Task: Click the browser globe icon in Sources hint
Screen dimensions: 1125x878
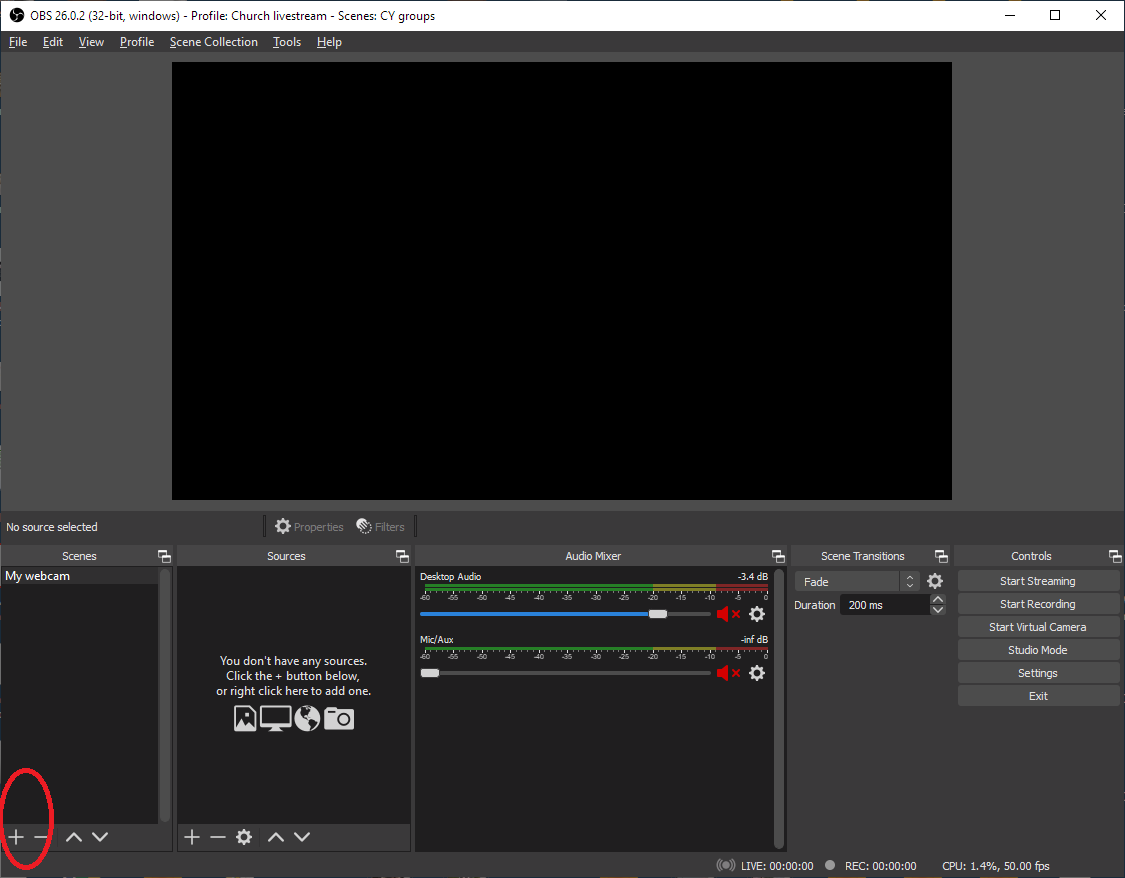Action: (x=307, y=718)
